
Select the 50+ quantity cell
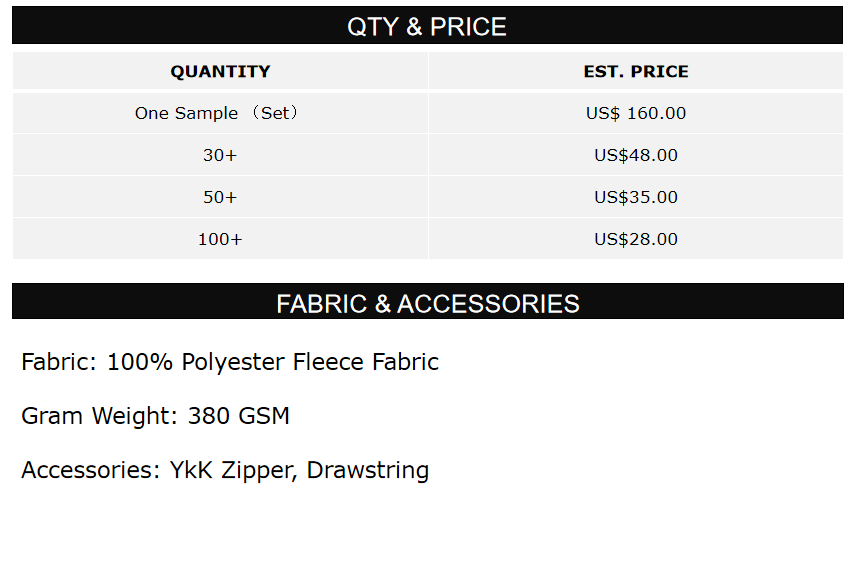click(220, 197)
